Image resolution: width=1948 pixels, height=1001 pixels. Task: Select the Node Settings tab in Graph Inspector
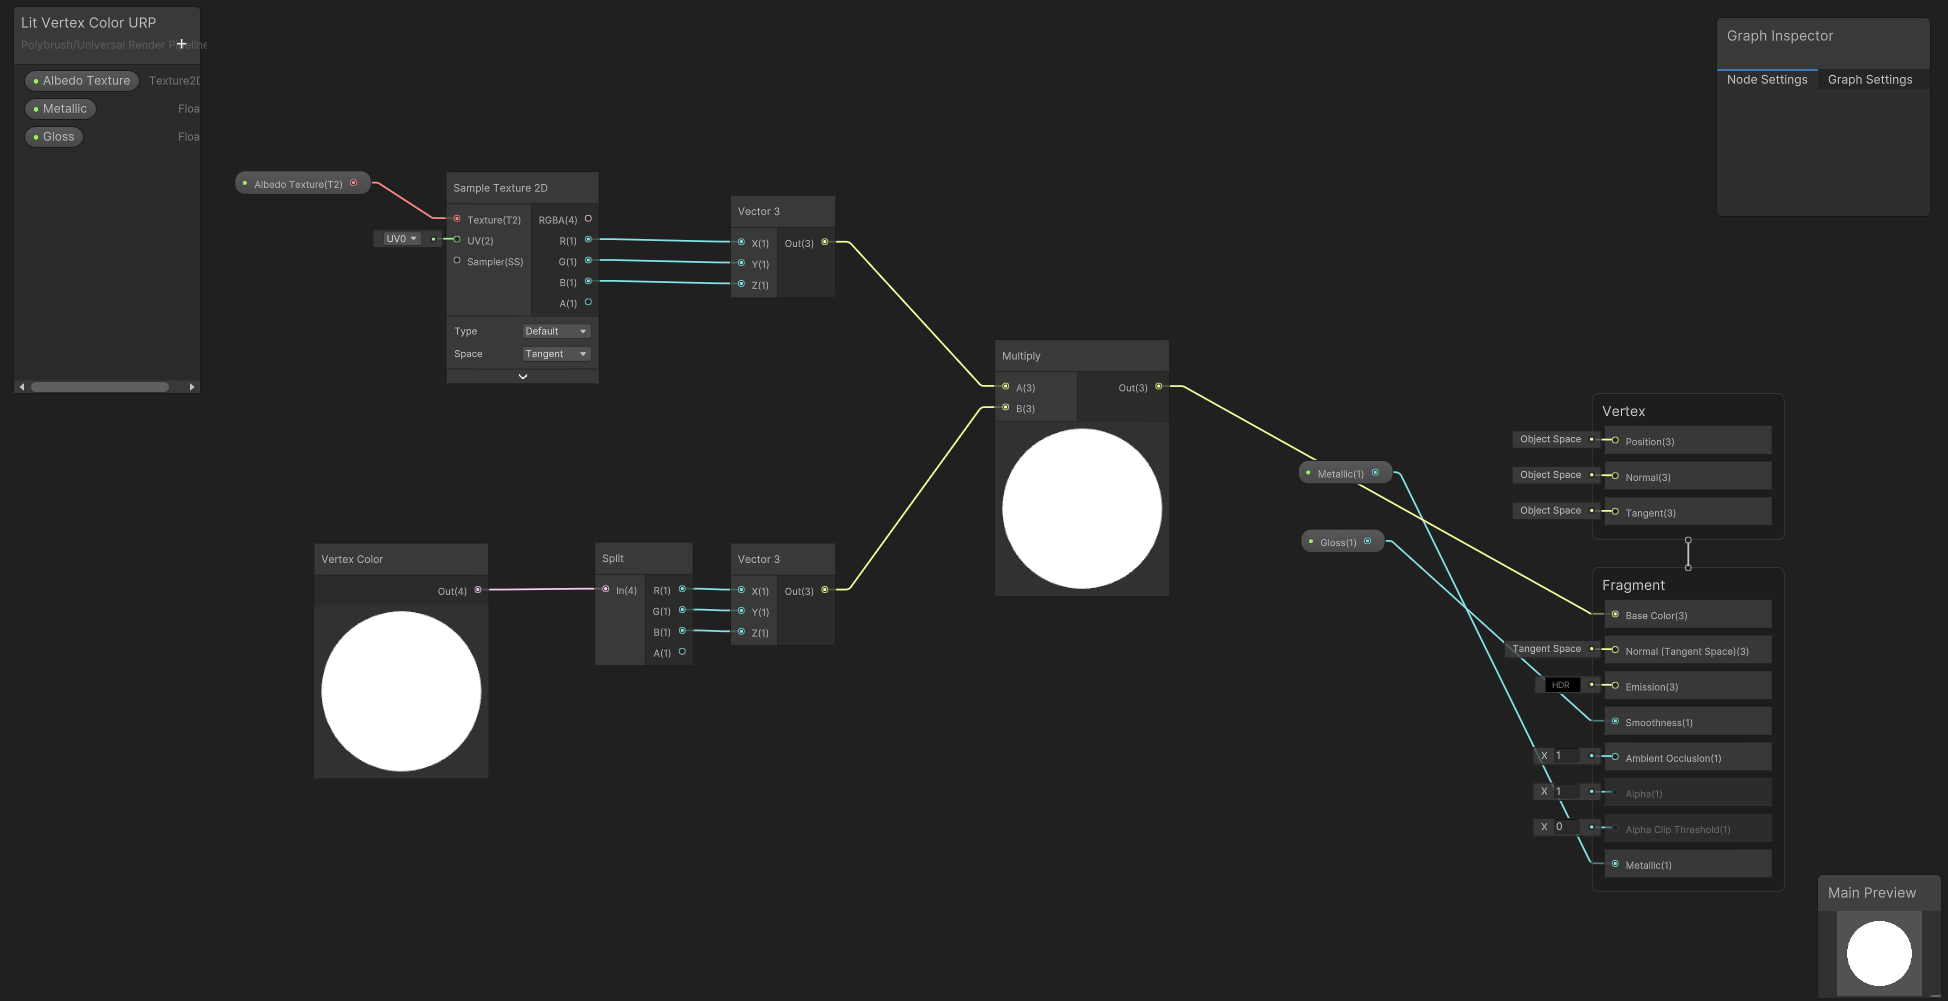coord(1767,79)
